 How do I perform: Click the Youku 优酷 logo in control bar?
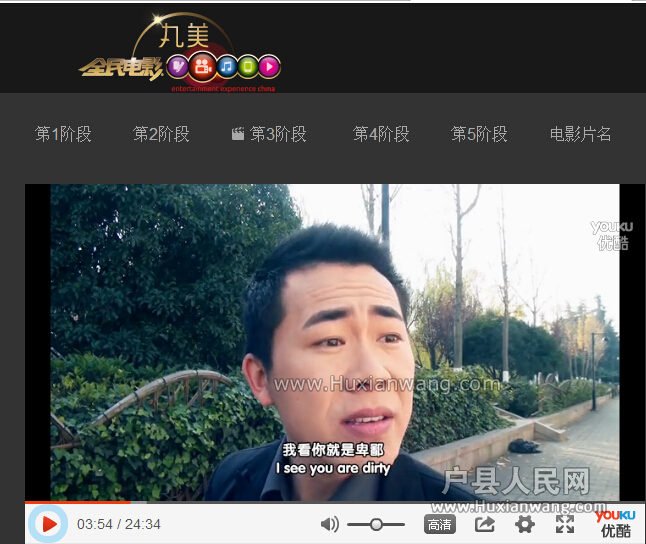coord(616,523)
